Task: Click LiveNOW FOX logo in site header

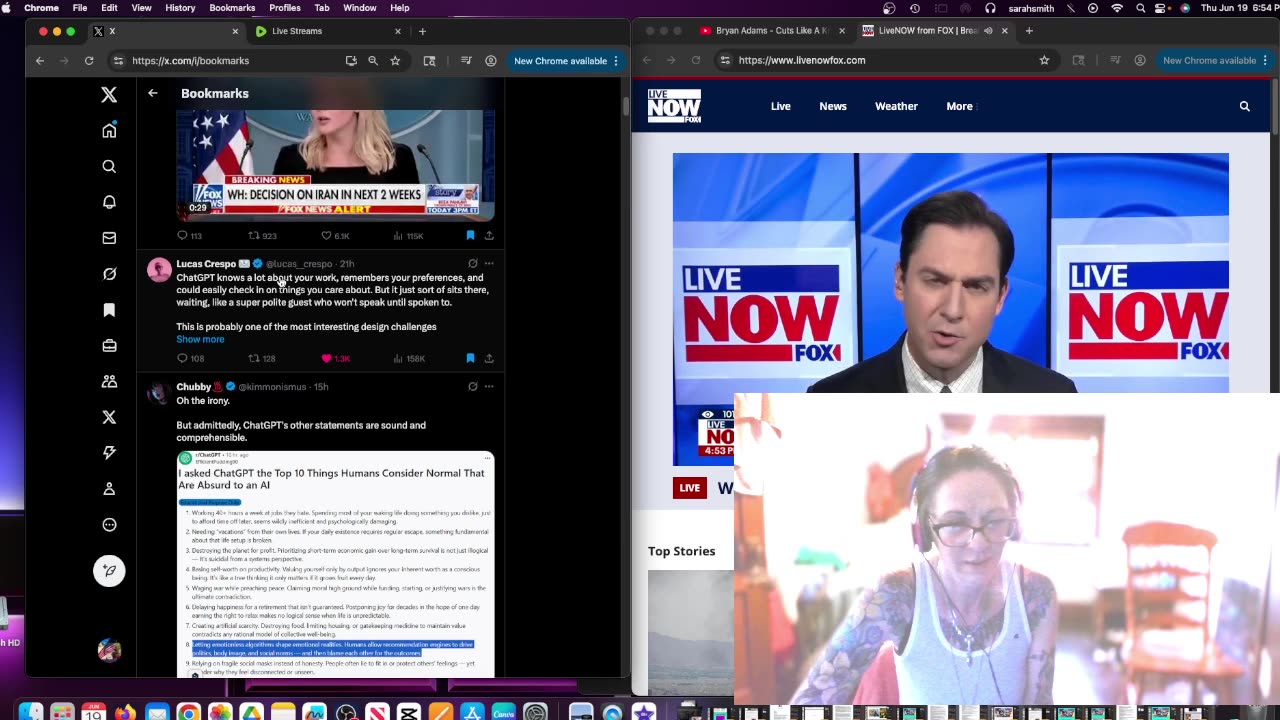Action: point(674,106)
